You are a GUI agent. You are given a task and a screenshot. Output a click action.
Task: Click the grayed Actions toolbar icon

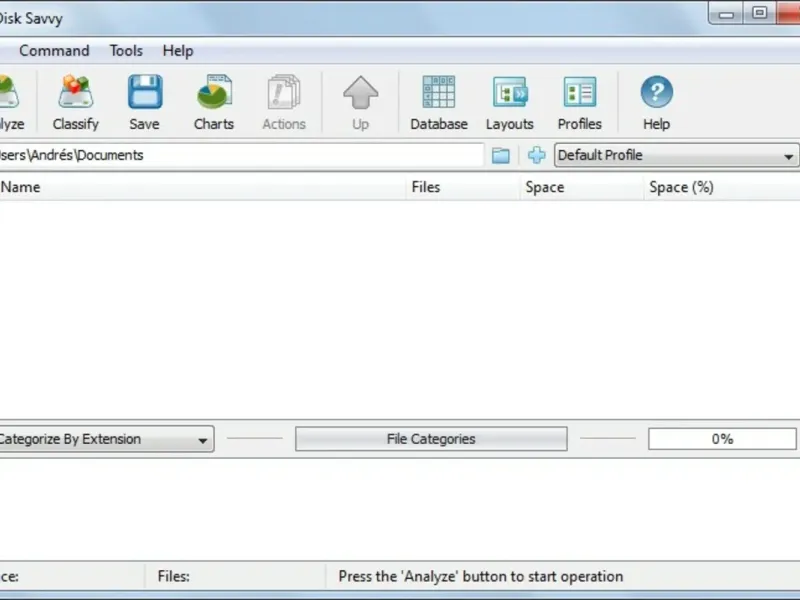[x=284, y=103]
